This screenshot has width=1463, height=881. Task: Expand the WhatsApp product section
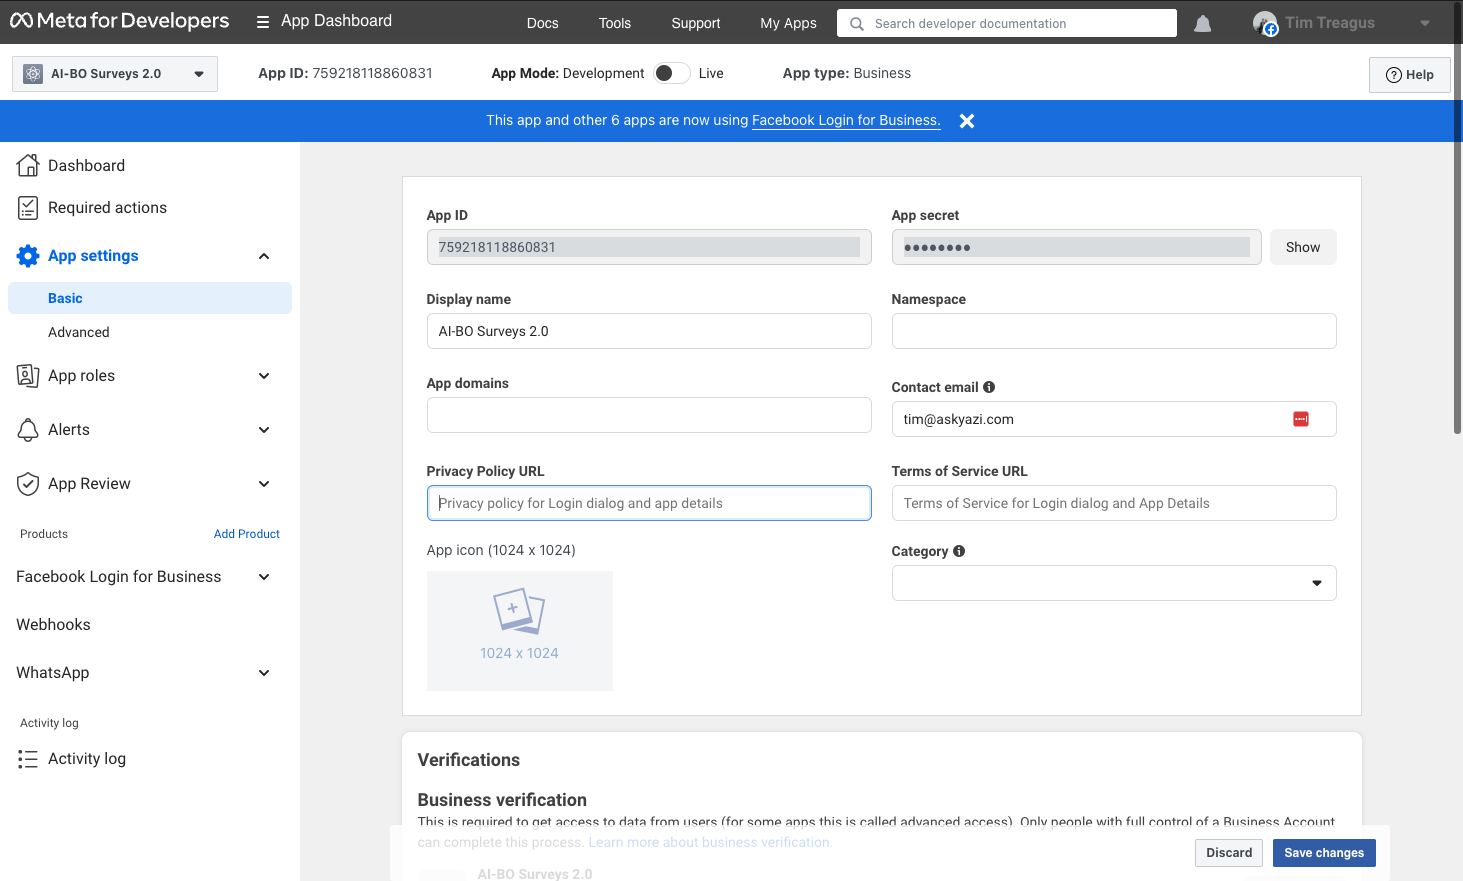(x=264, y=673)
